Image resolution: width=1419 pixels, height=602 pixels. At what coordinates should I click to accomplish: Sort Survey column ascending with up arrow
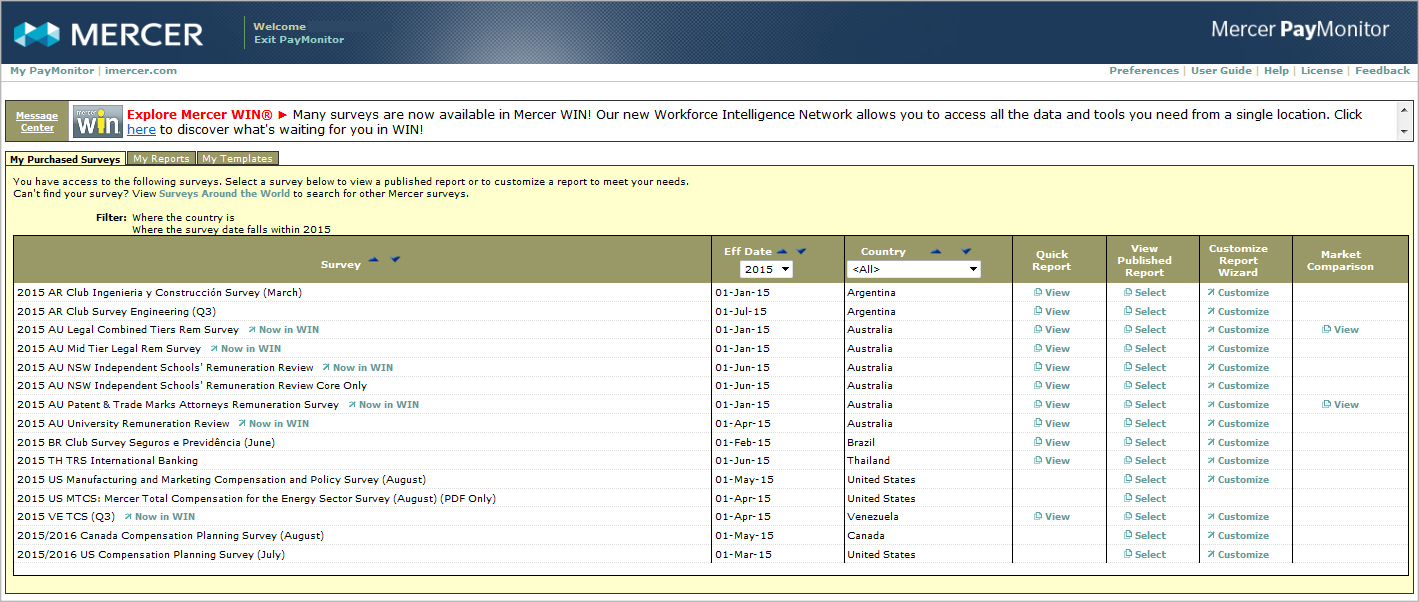tap(373, 260)
